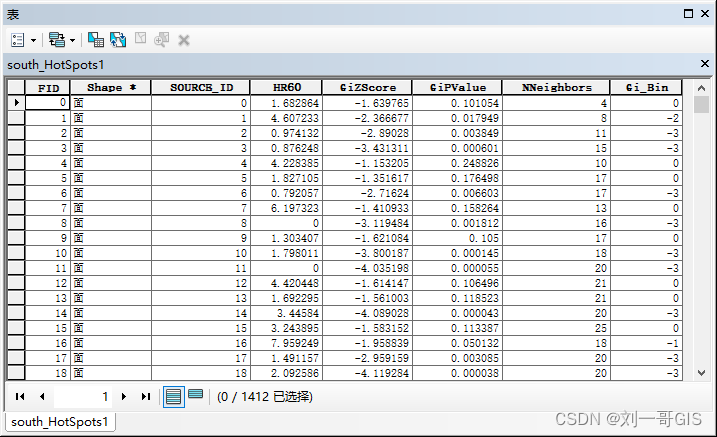Go to the previous record
717x437 pixels.
[42, 396]
